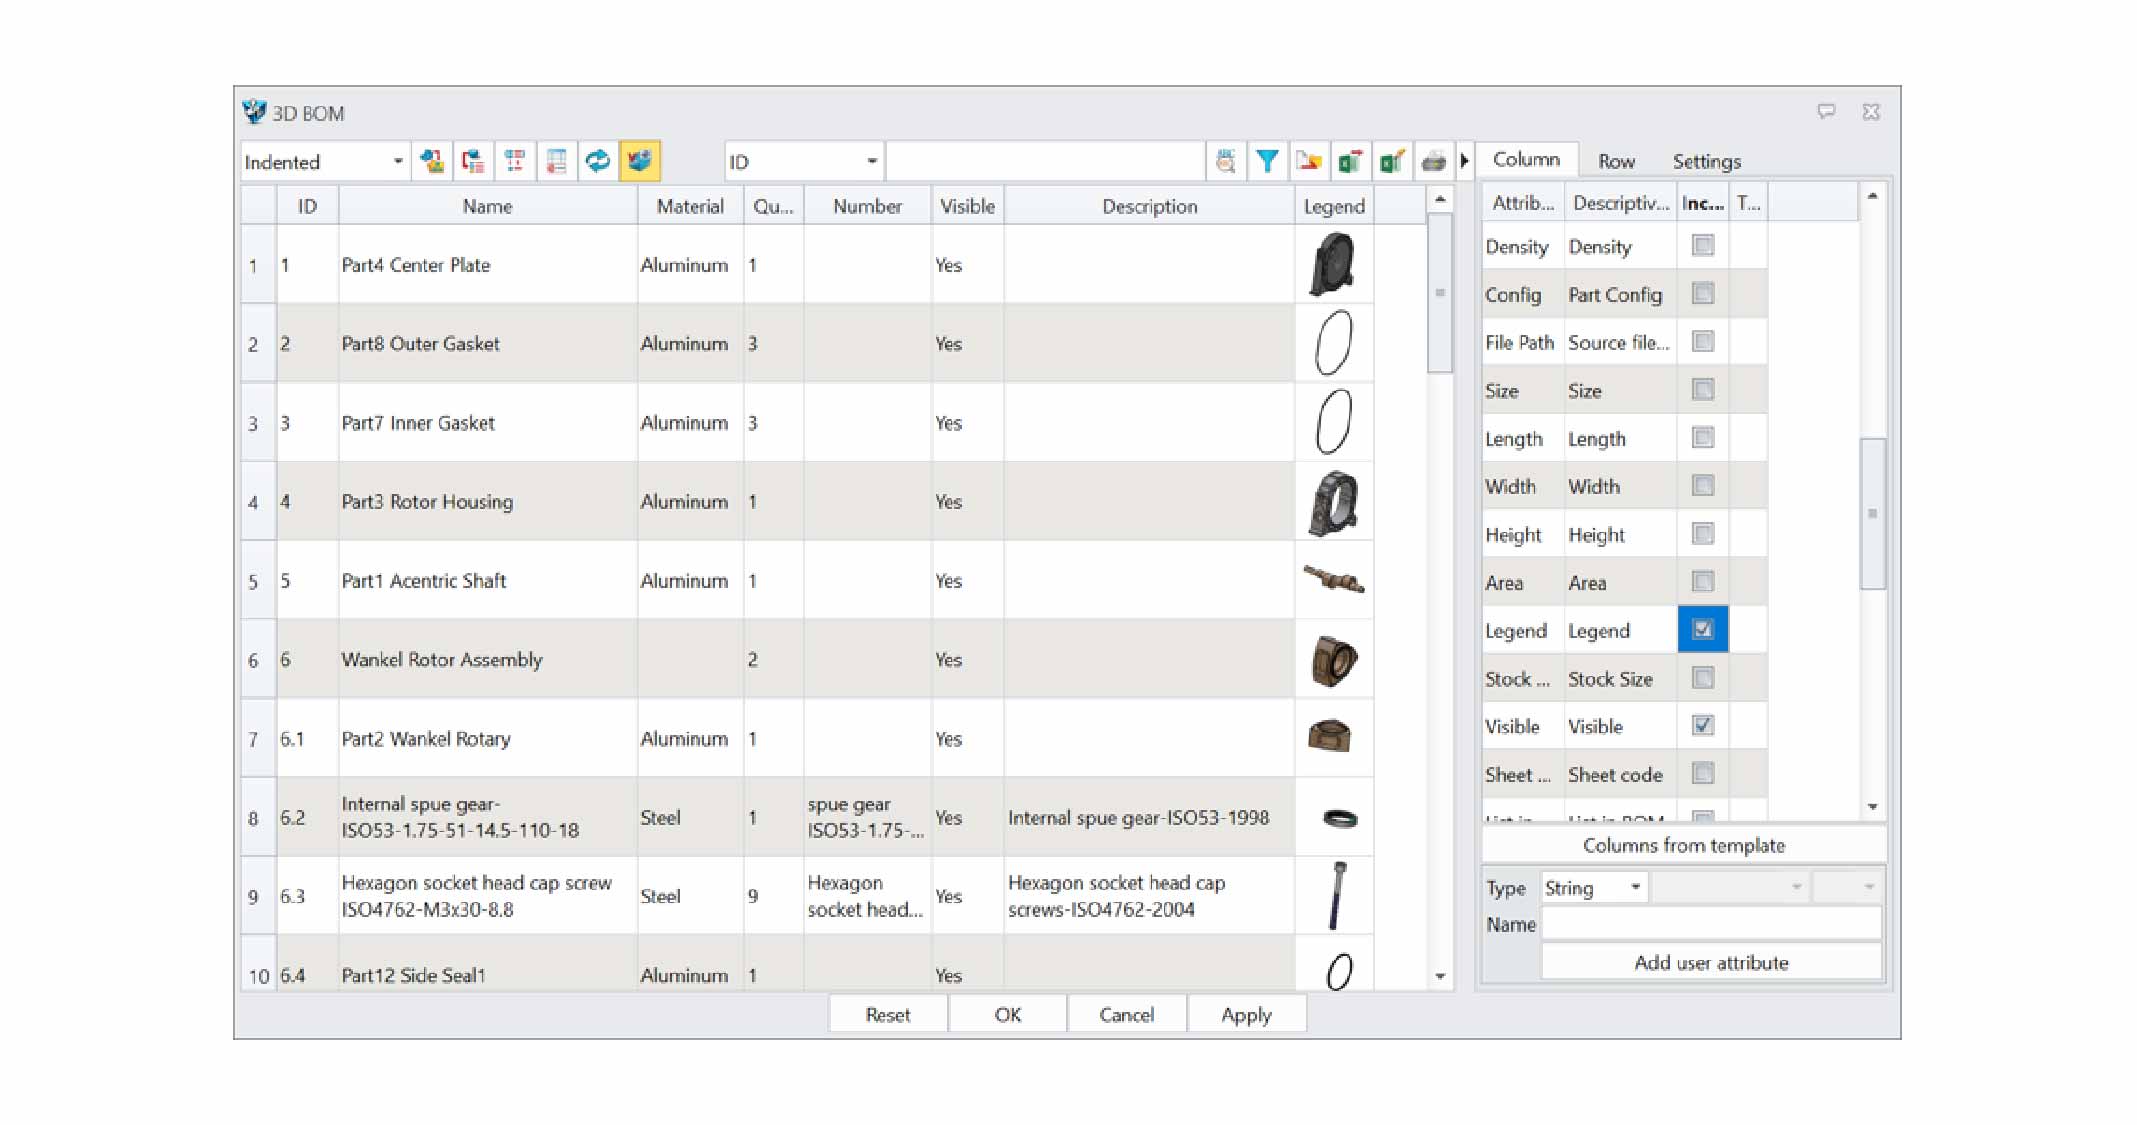Uncheck the Legend include checkbox

[x=1702, y=630]
